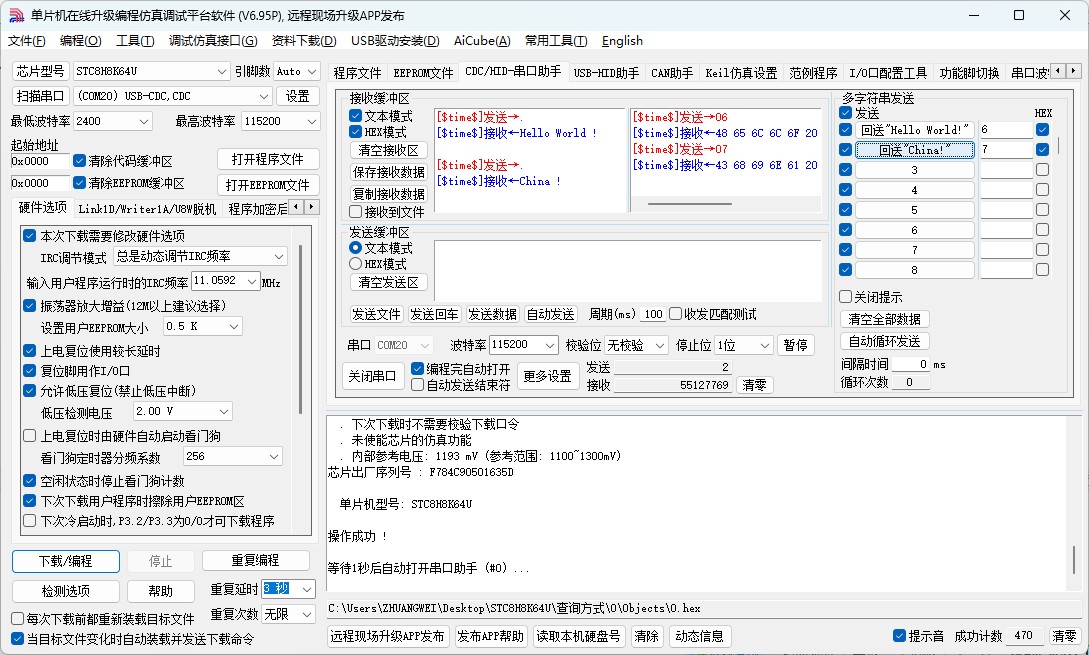
Task: Open the Keil仿真设置 tab
Action: [741, 73]
